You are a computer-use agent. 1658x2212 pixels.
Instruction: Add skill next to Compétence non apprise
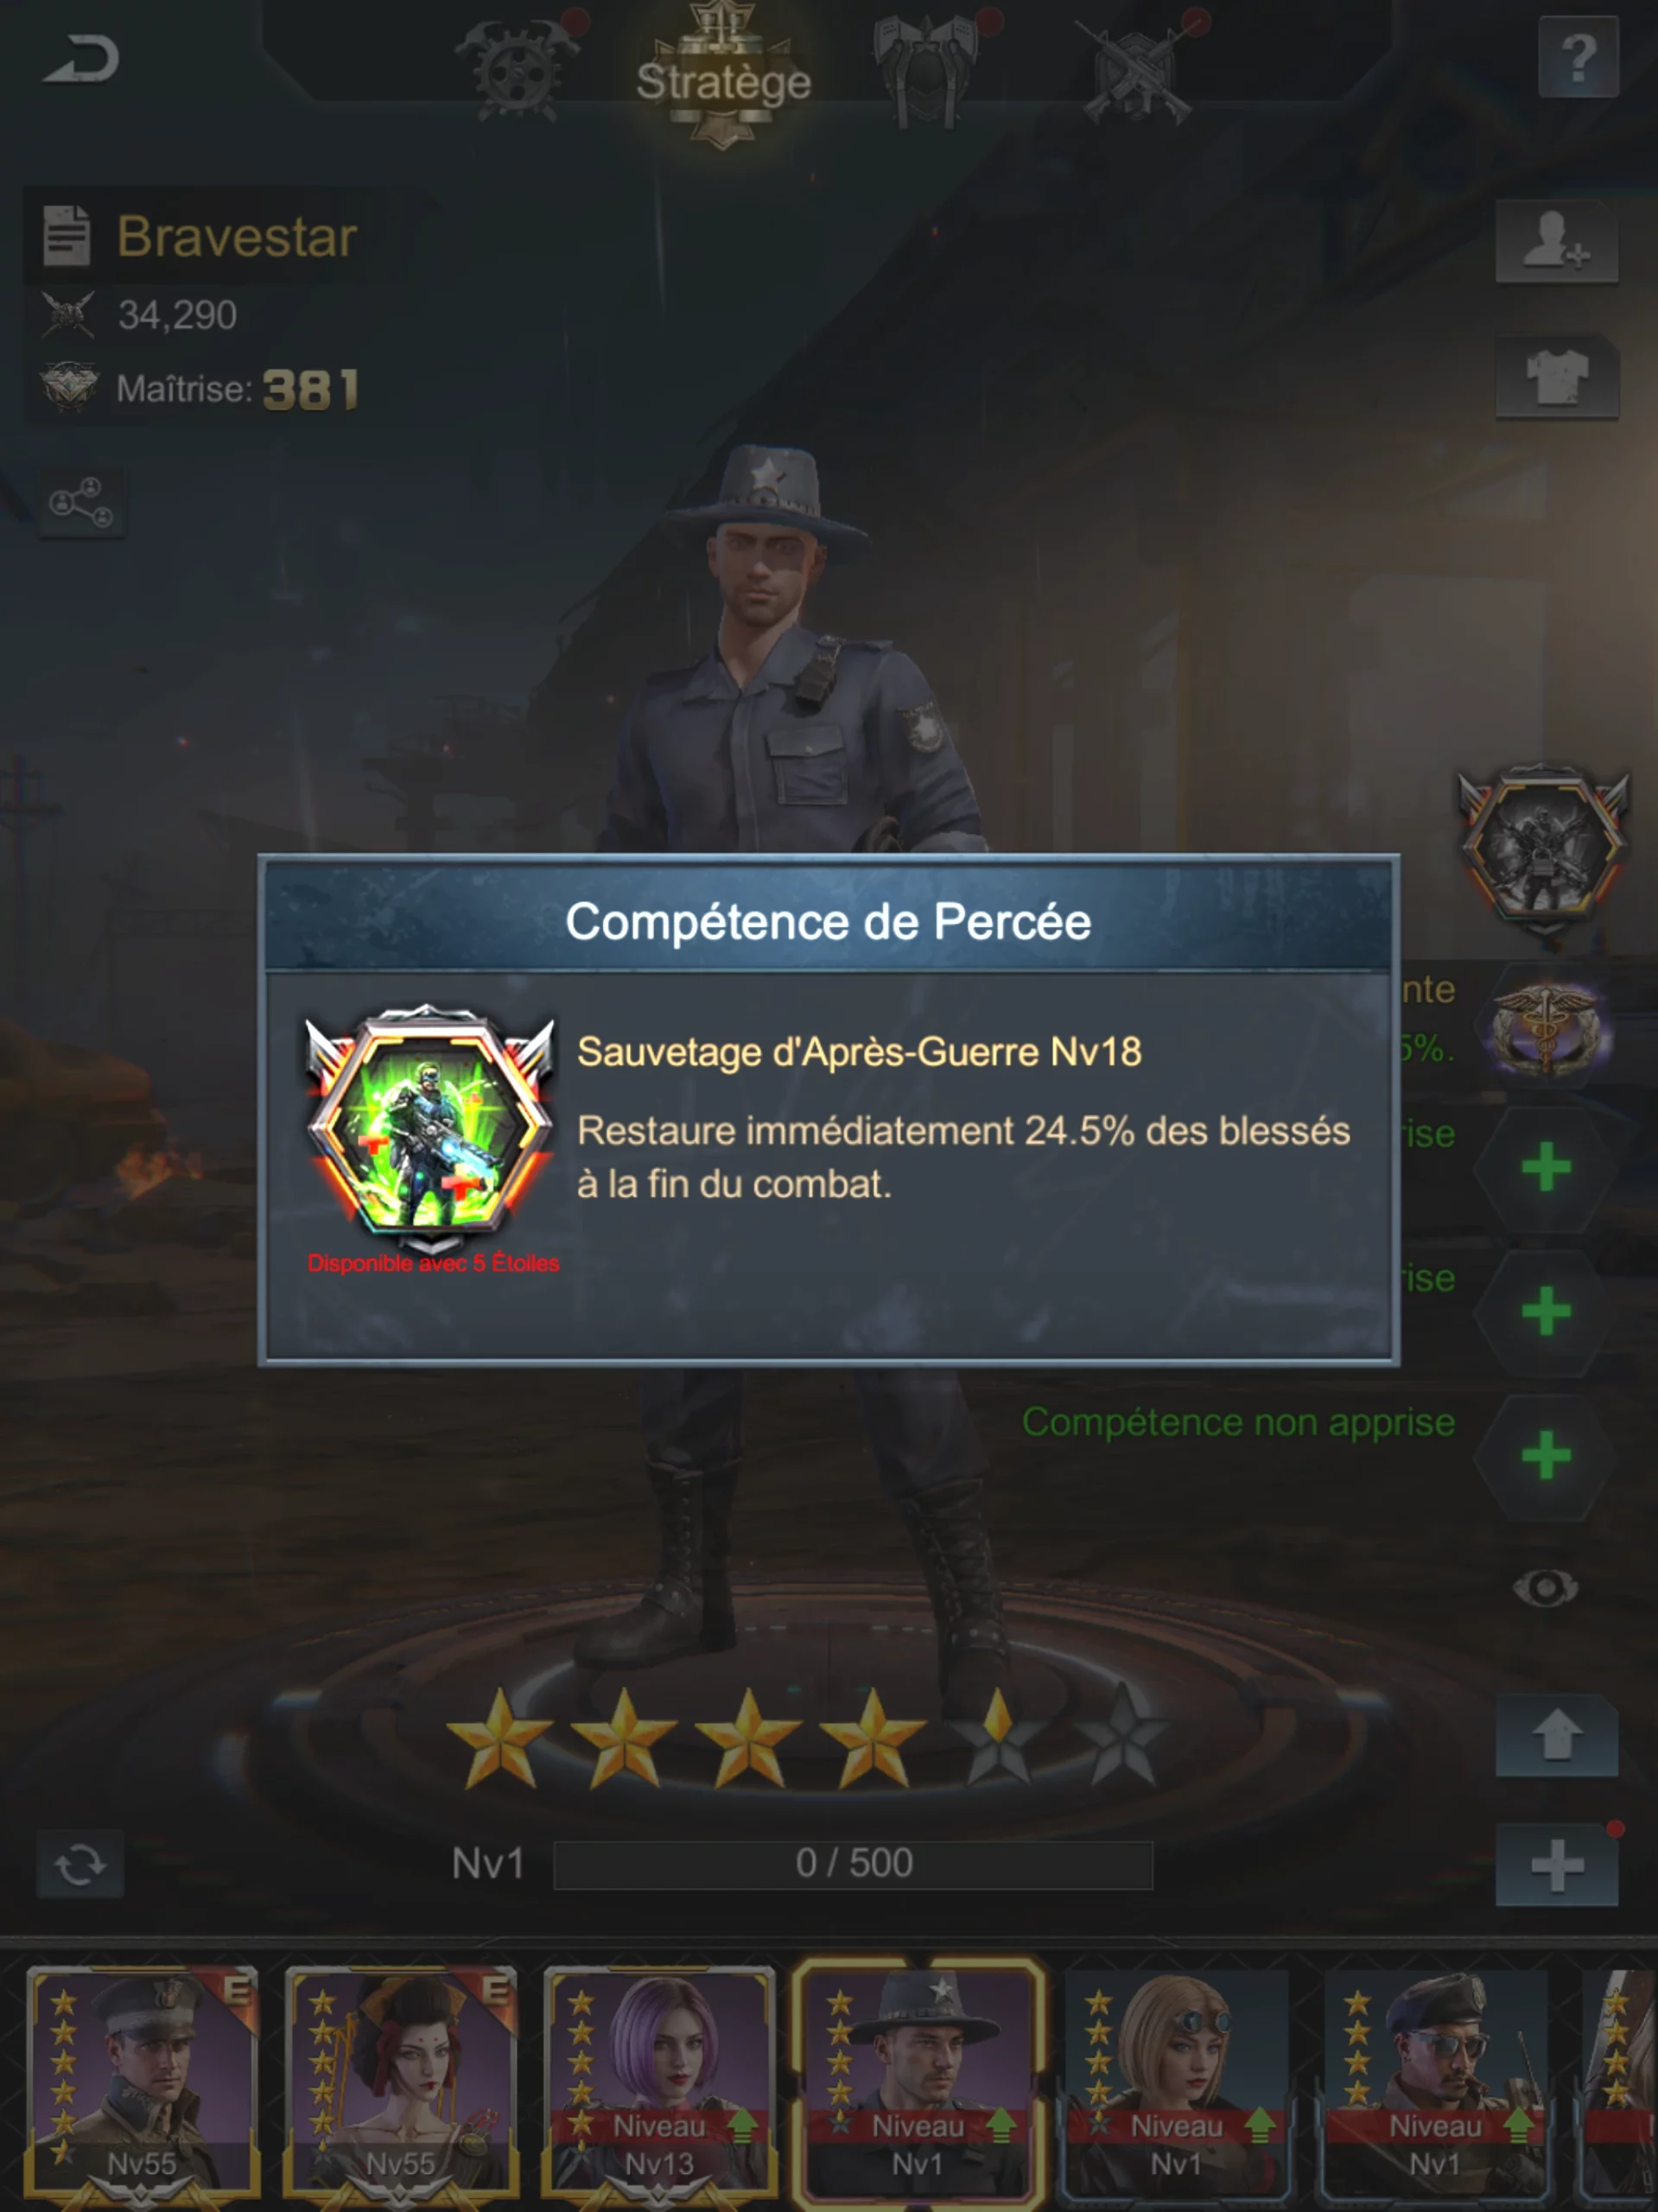1545,1454
